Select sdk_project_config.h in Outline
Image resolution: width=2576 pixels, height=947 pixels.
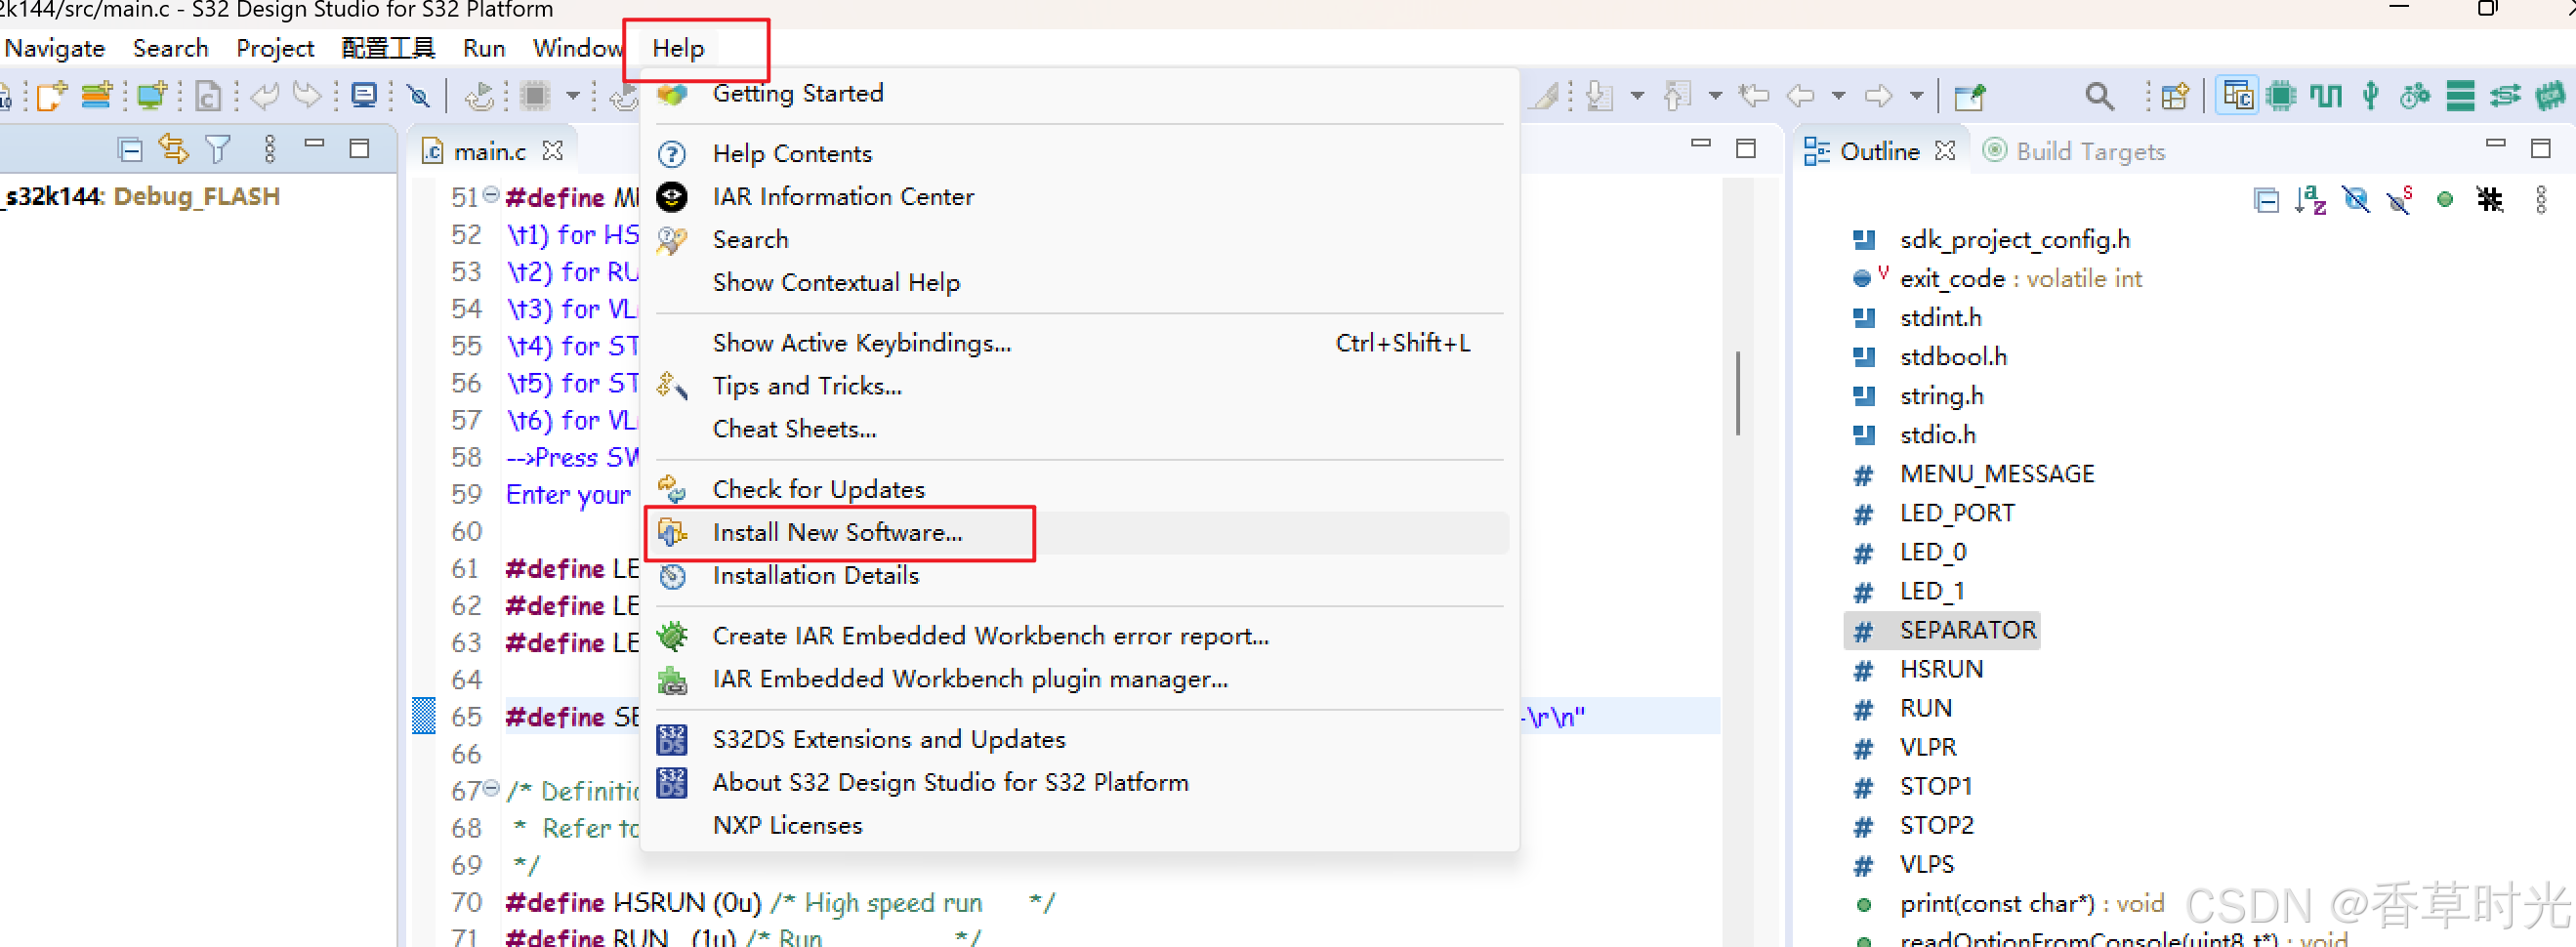pyautogui.click(x=2014, y=240)
